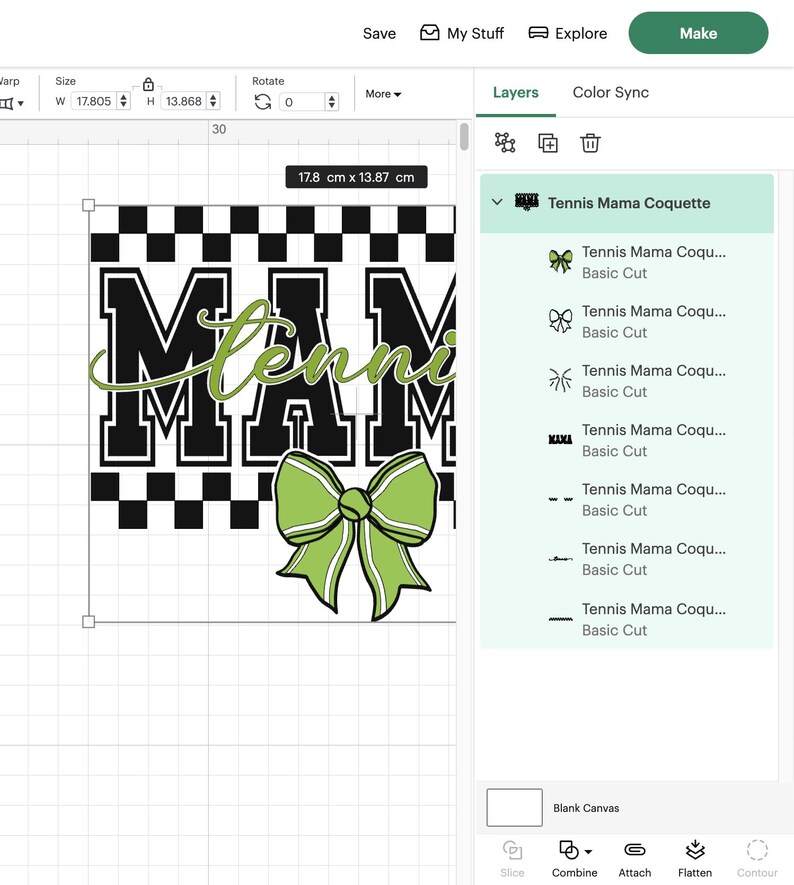This screenshot has width=794, height=885.
Task: Collapse the Tennis Mama Coquette group
Action: [497, 202]
